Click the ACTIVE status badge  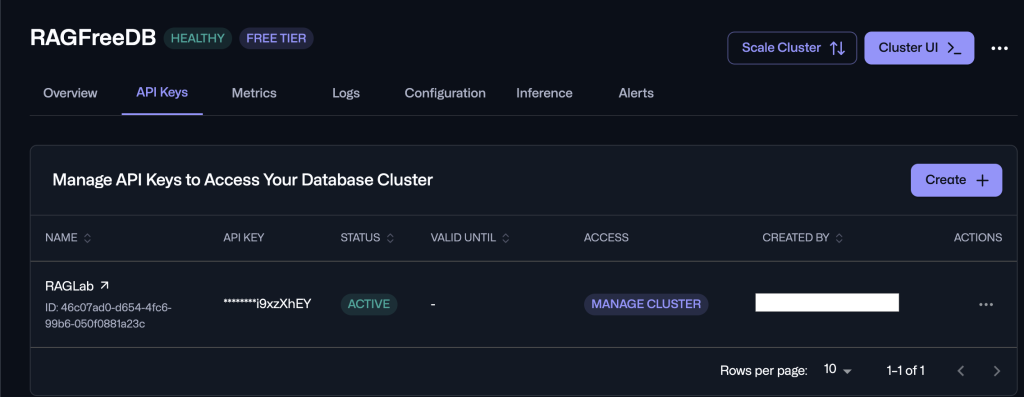[x=369, y=304]
